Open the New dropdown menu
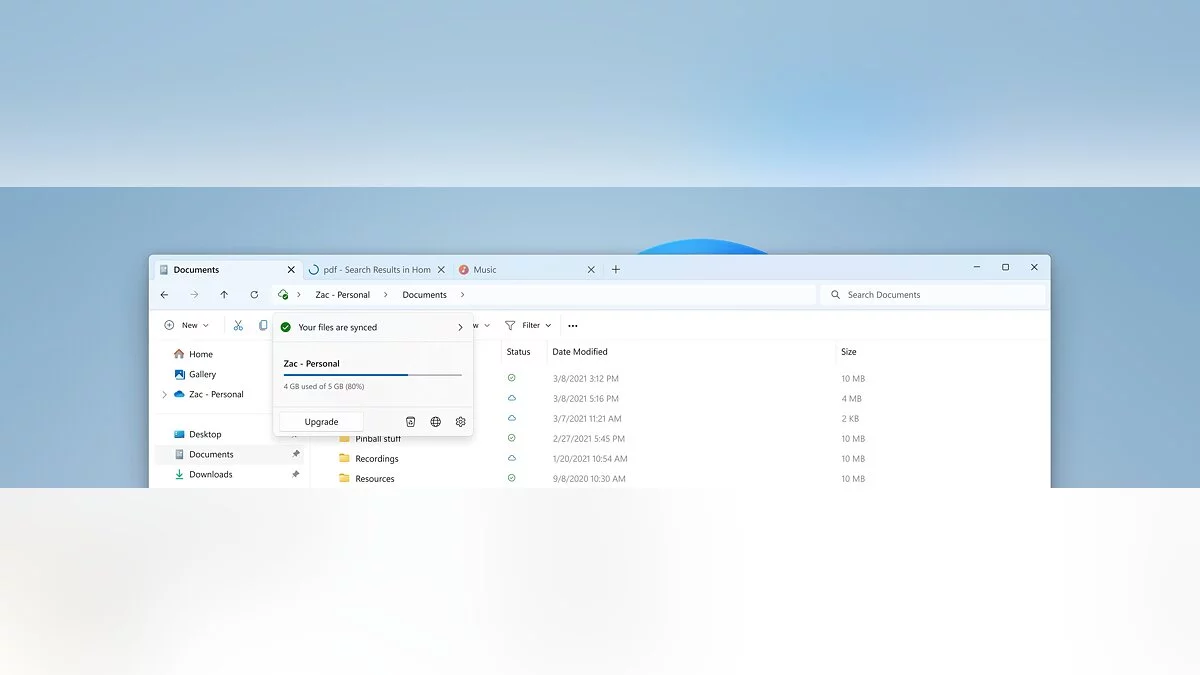 [187, 325]
